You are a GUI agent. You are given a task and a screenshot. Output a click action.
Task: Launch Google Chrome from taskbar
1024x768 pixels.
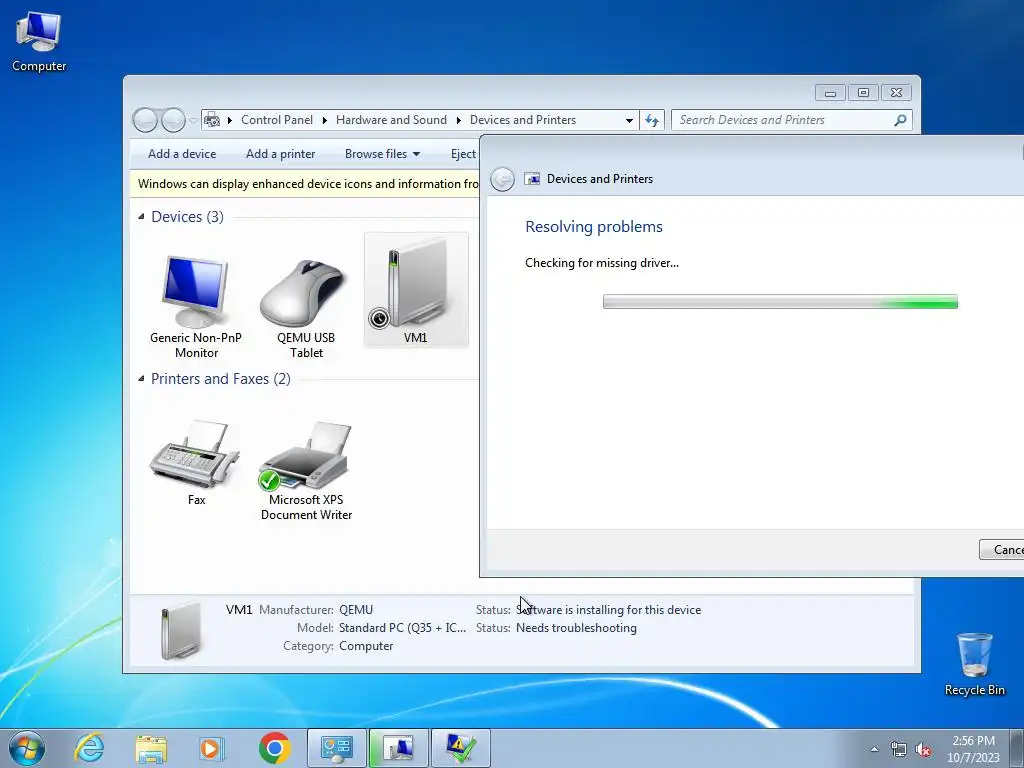point(274,748)
